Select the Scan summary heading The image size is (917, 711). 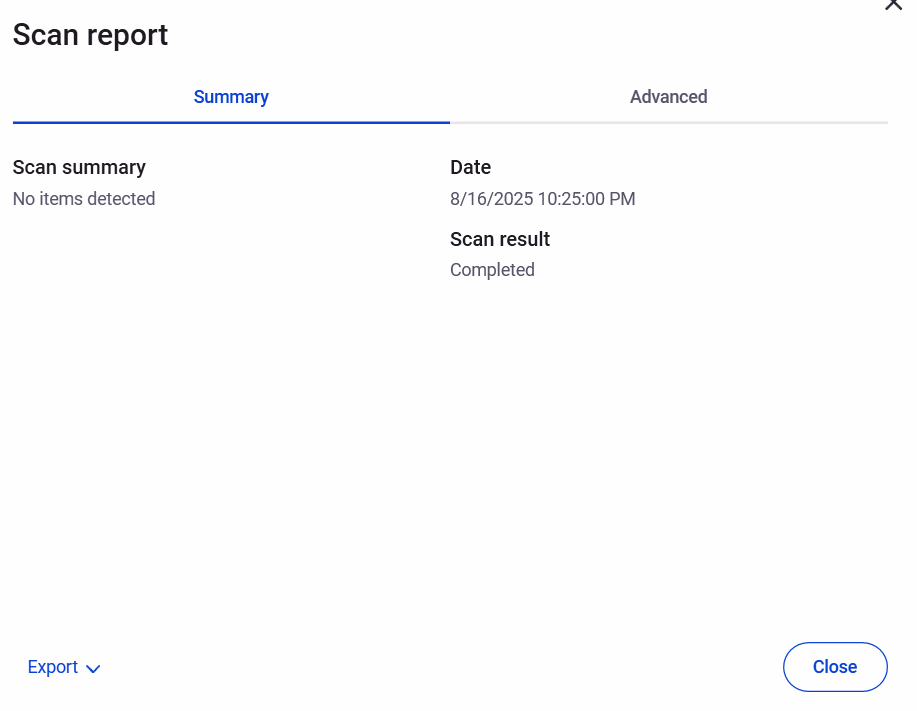pyautogui.click(x=79, y=167)
